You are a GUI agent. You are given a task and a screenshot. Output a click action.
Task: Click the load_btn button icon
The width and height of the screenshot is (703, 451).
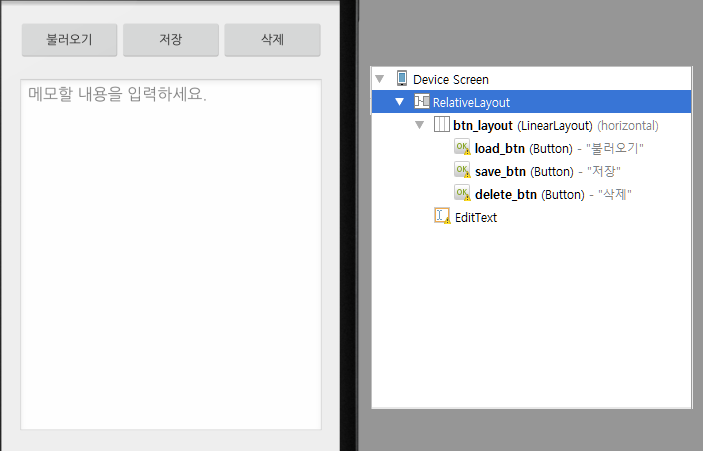point(462,147)
